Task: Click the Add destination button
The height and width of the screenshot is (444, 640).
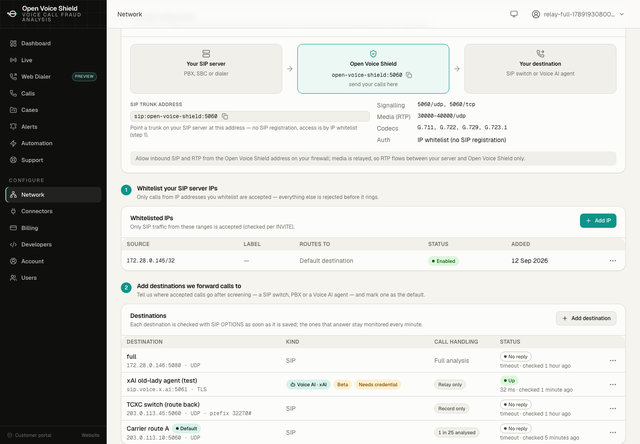Action: [x=586, y=318]
